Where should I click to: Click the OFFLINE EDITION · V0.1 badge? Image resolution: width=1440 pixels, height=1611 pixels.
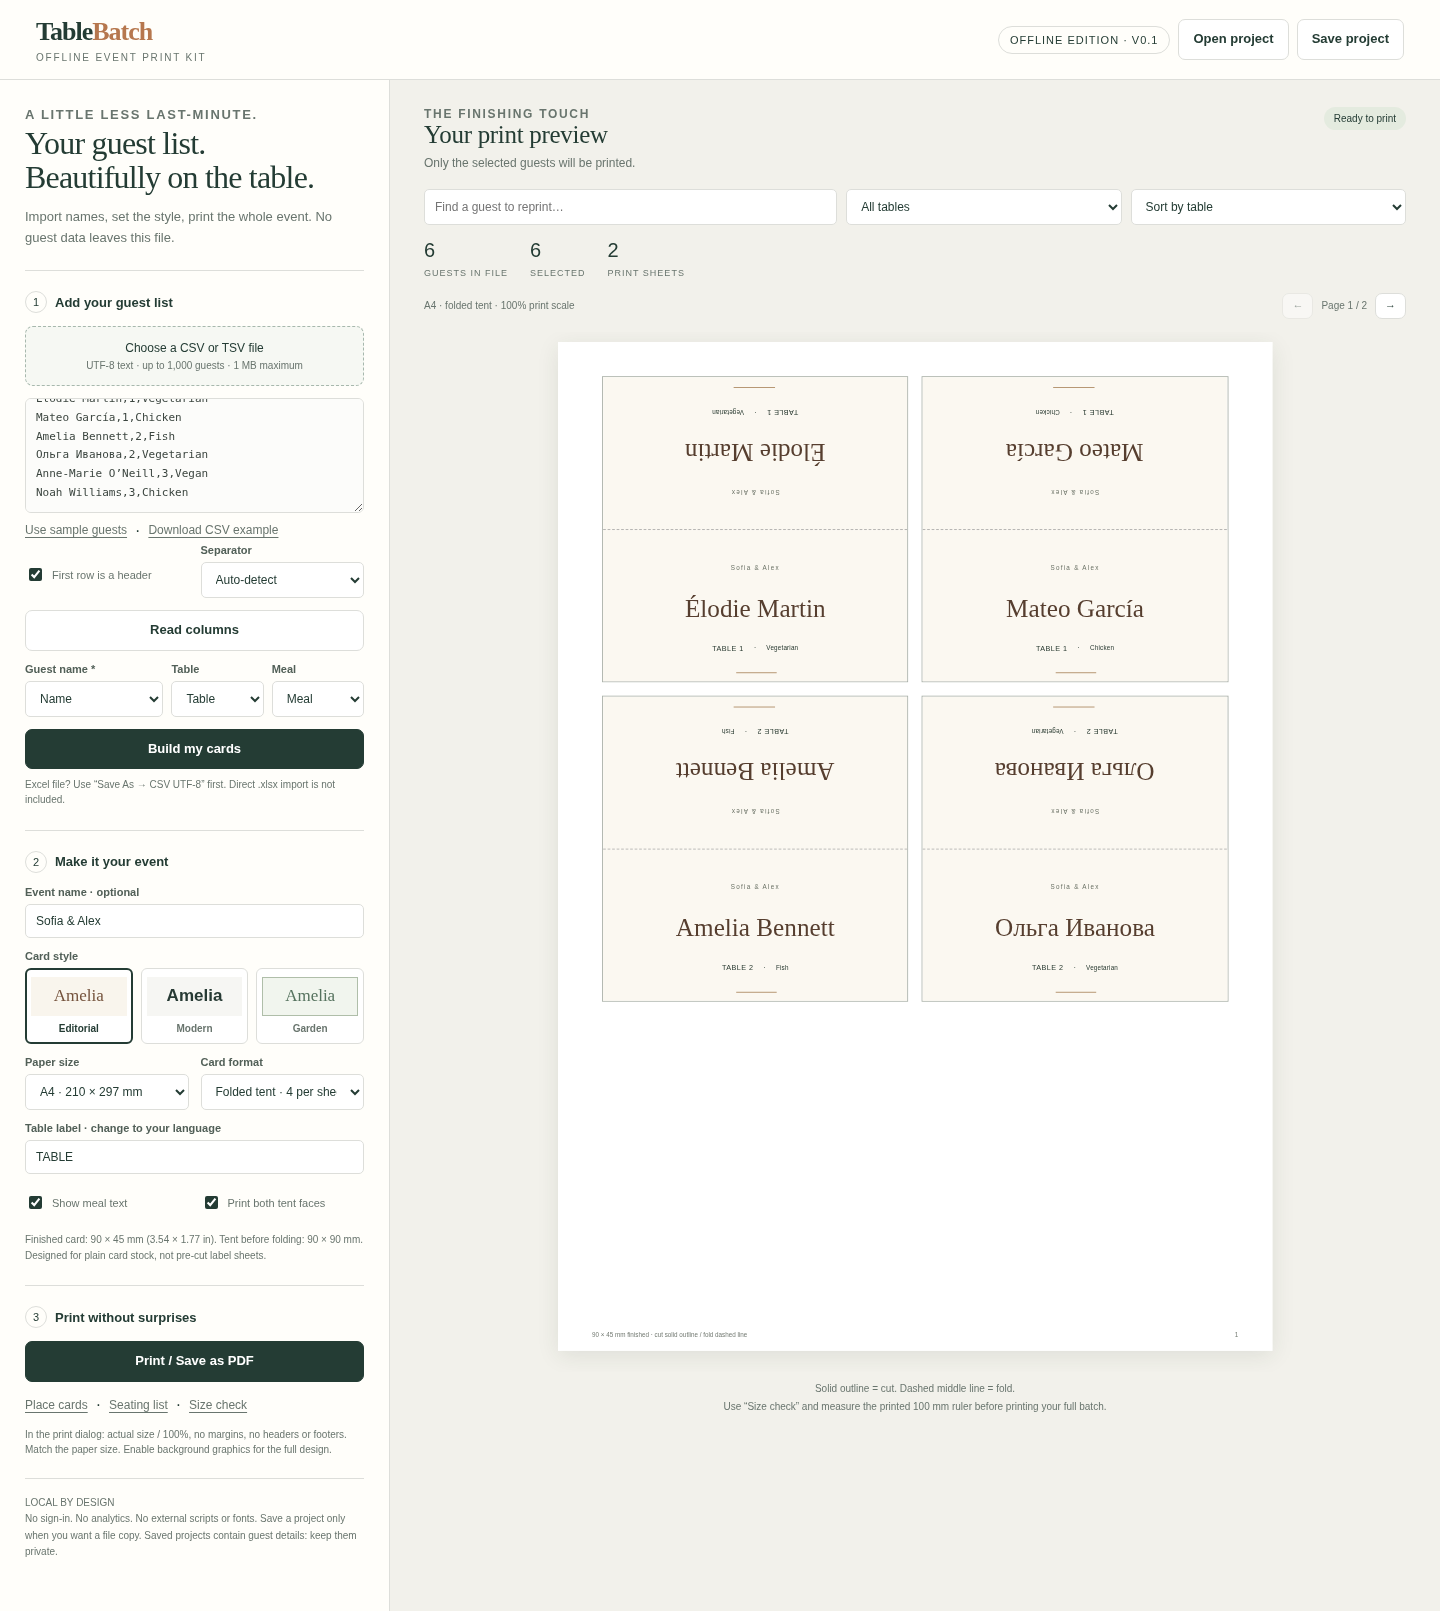tap(1084, 40)
